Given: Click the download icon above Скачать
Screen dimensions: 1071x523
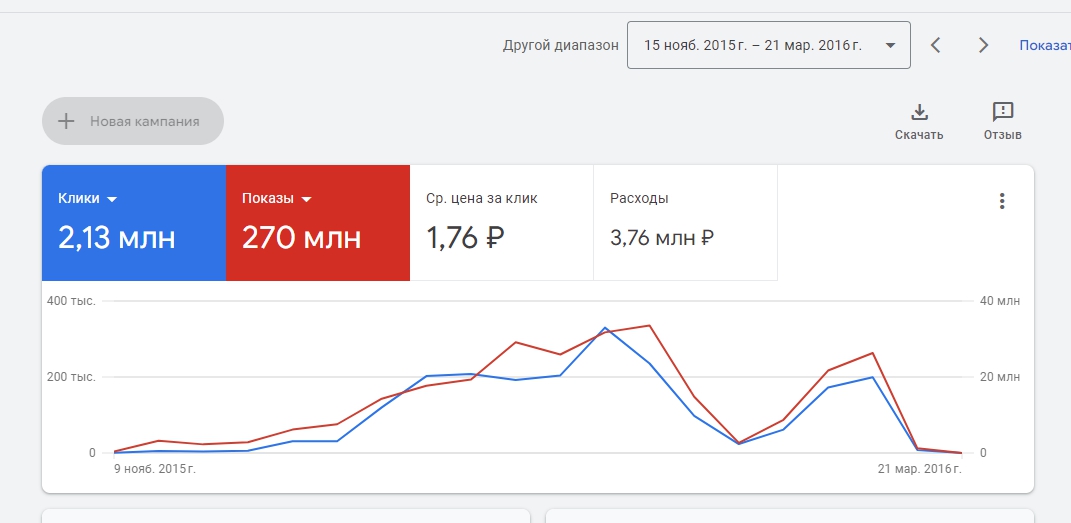Looking at the screenshot, I should pyautogui.click(x=918, y=111).
